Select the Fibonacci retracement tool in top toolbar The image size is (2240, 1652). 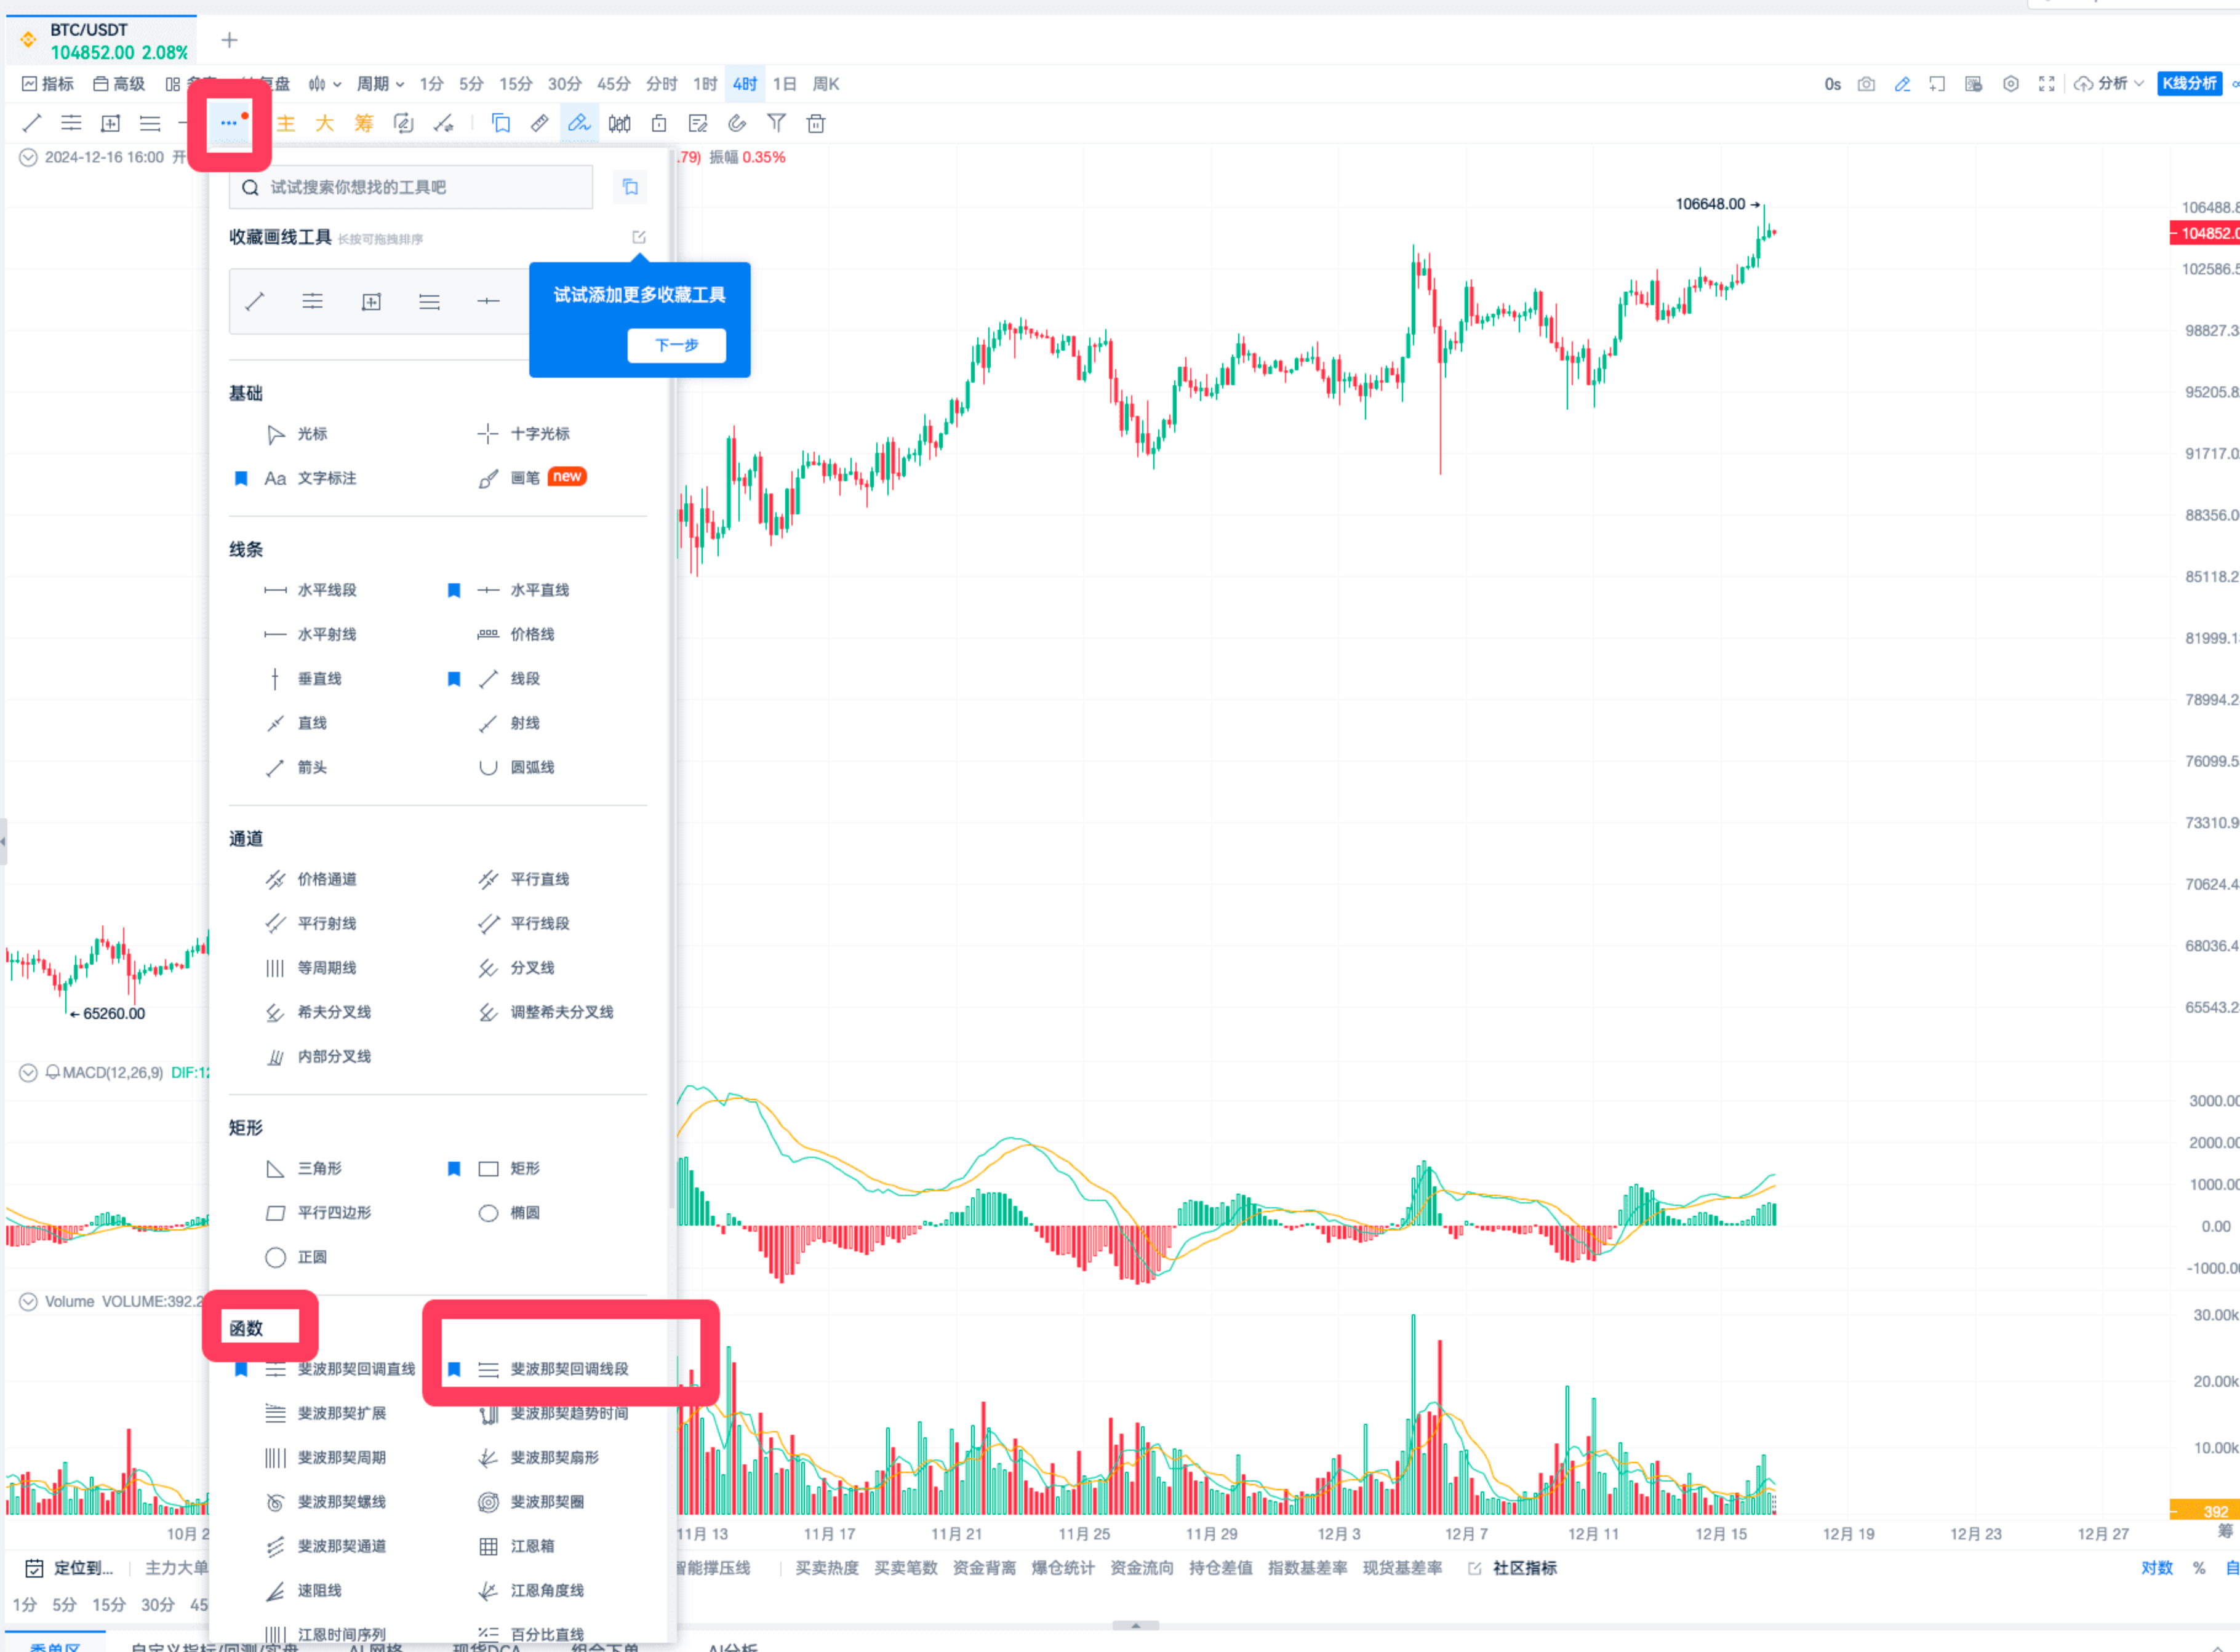(71, 123)
